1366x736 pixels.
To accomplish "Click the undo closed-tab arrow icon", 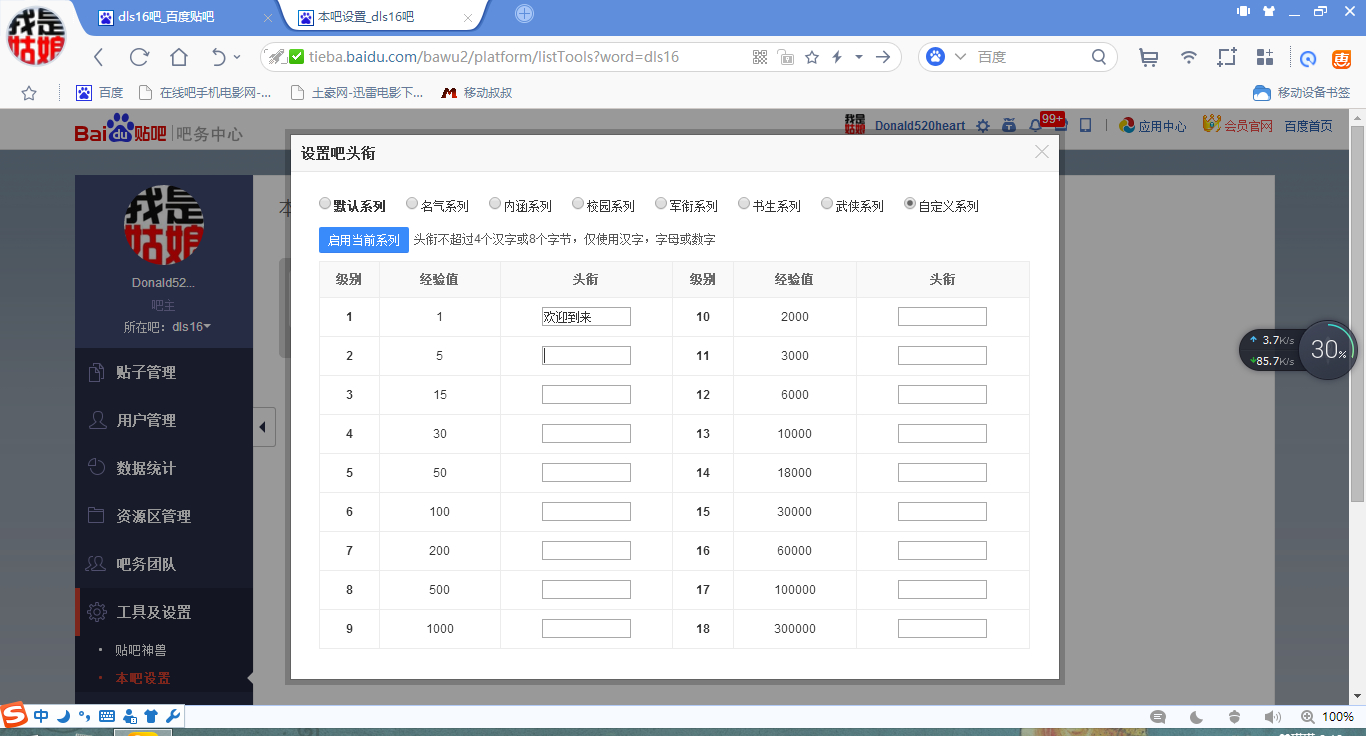I will pyautogui.click(x=219, y=57).
